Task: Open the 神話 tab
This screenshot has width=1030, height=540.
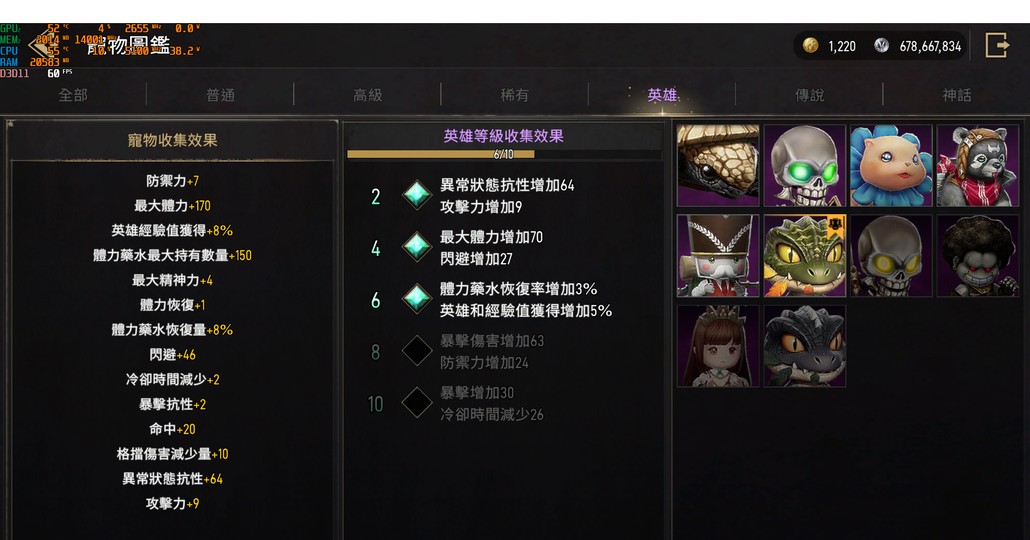Action: coord(956,95)
